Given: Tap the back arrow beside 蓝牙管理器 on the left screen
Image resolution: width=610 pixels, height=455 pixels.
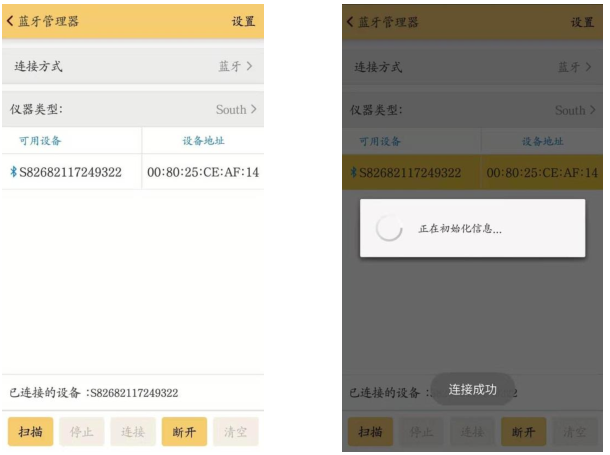Looking at the screenshot, I should (12, 21).
